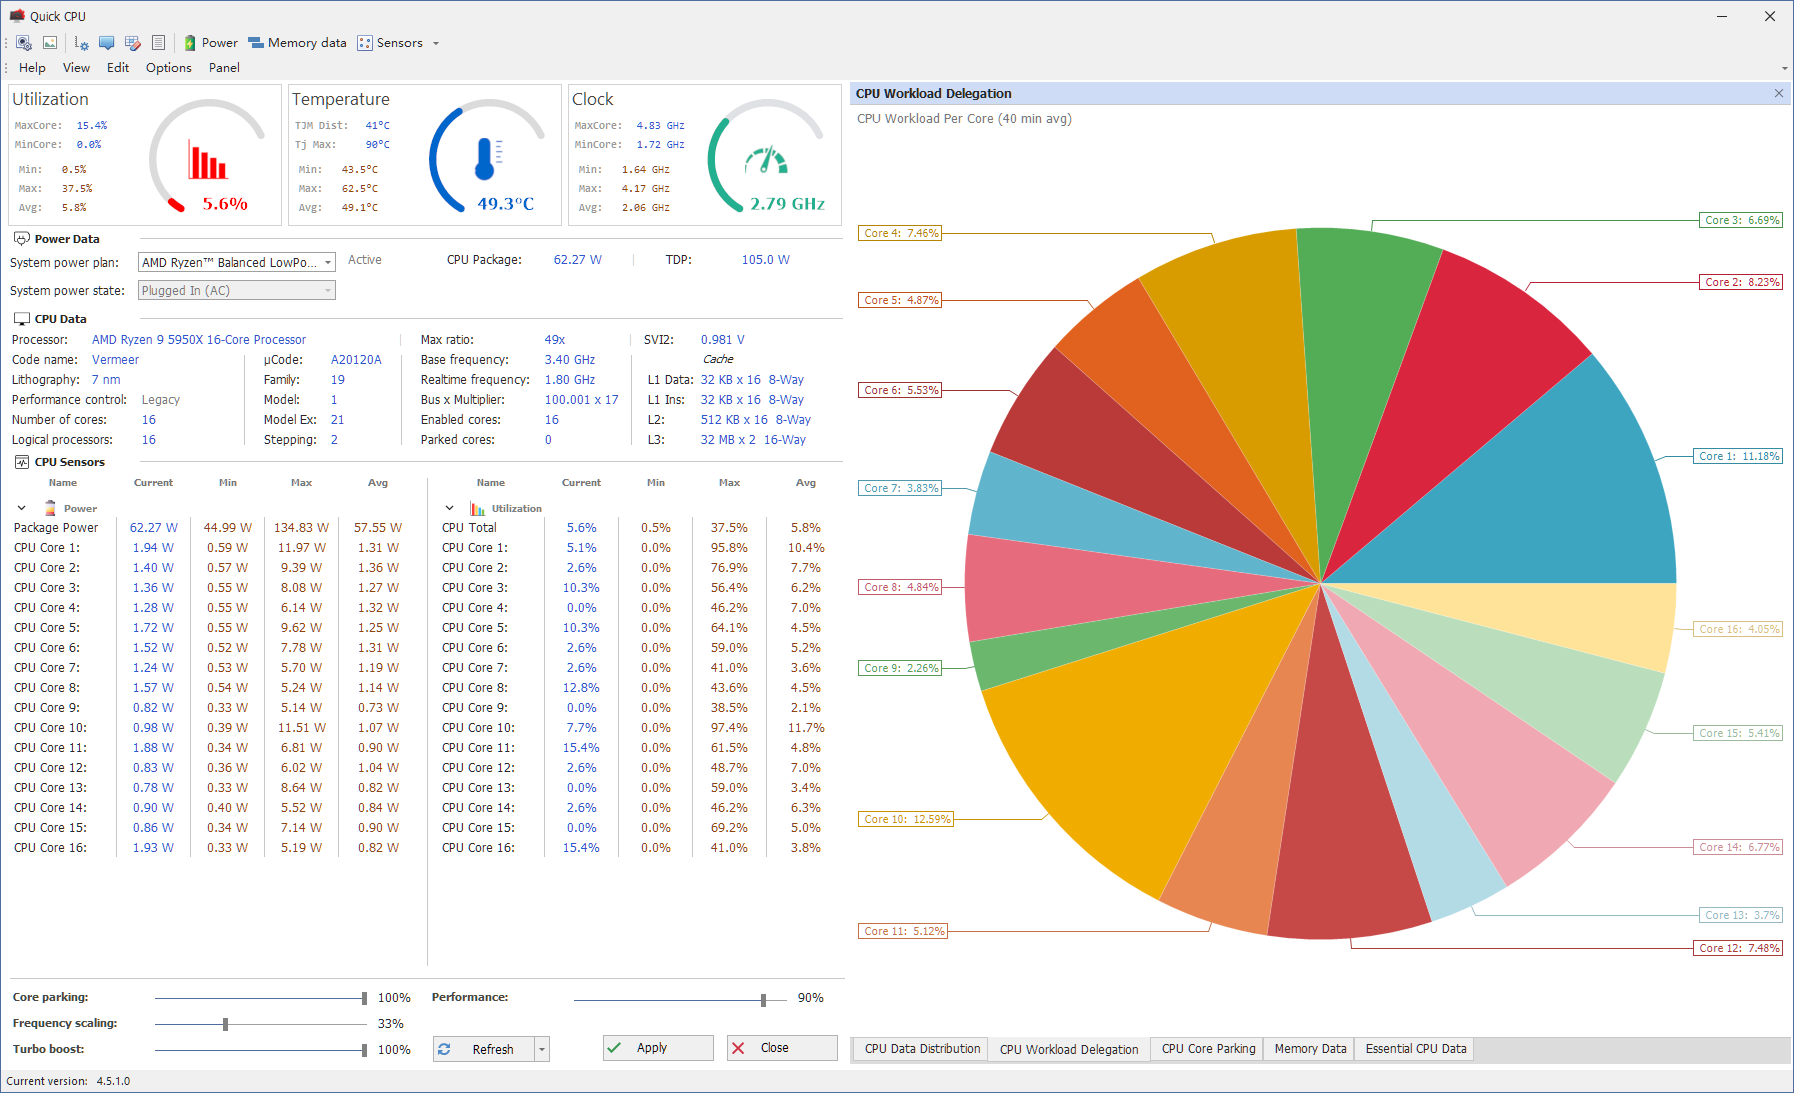Click the table eraser toolbar icon
The image size is (1794, 1093).
click(132, 43)
